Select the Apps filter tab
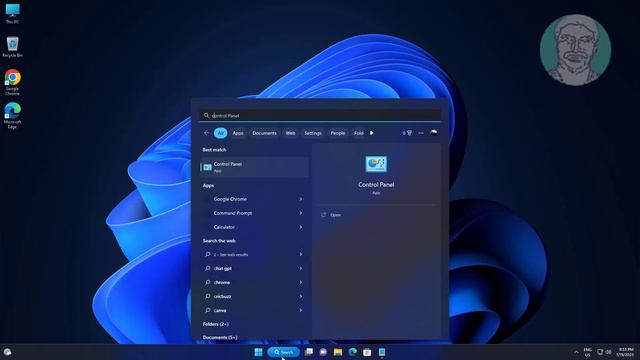This screenshot has height=360, width=640. [x=238, y=133]
